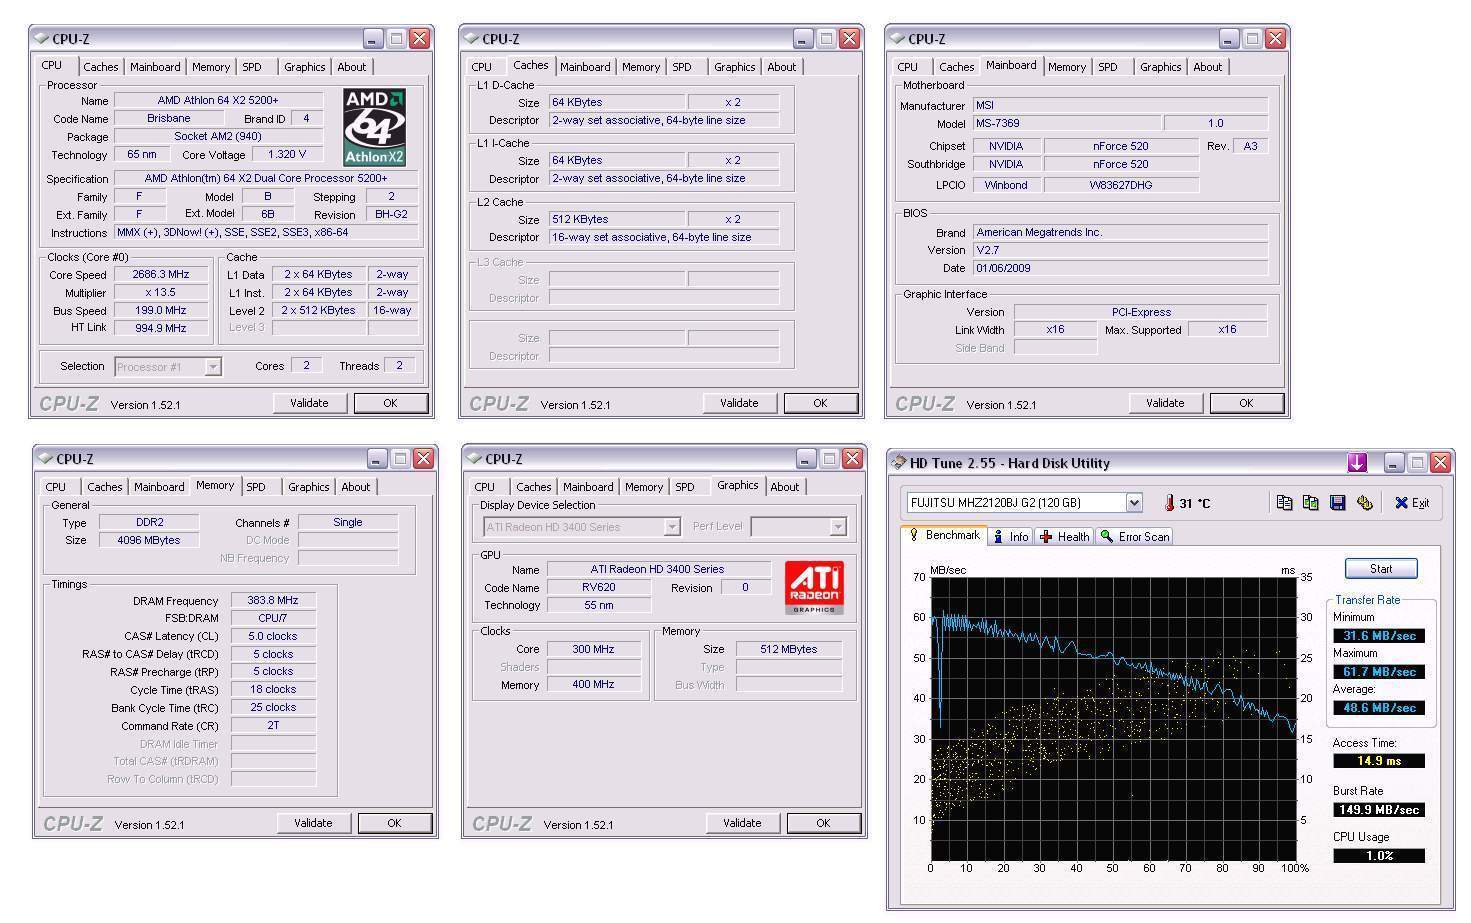Open CPU tab in the Mainboard tab window
Viewport: 1471px width, 923px height.
[908, 67]
